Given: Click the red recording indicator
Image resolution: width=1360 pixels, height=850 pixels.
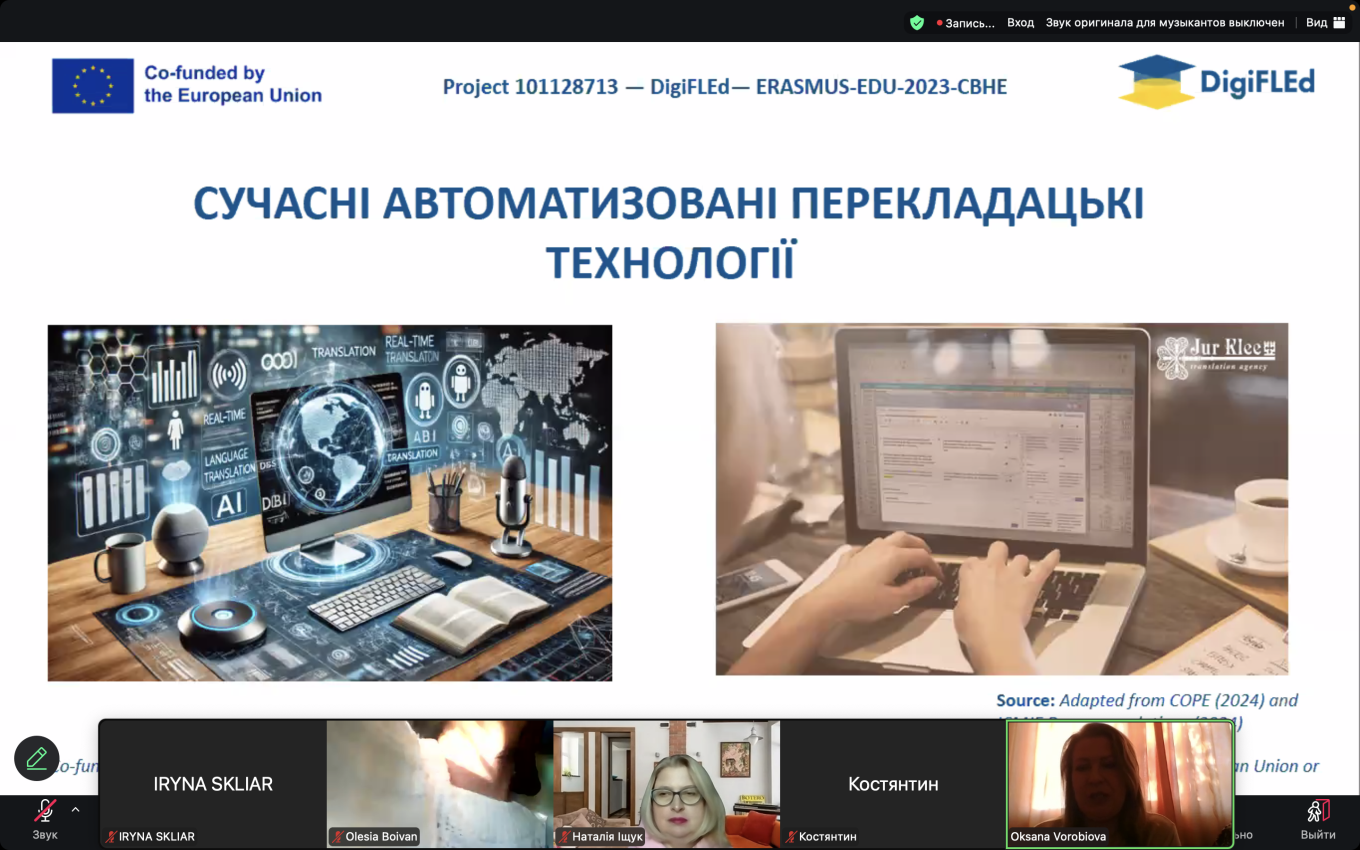Looking at the screenshot, I should (940, 23).
